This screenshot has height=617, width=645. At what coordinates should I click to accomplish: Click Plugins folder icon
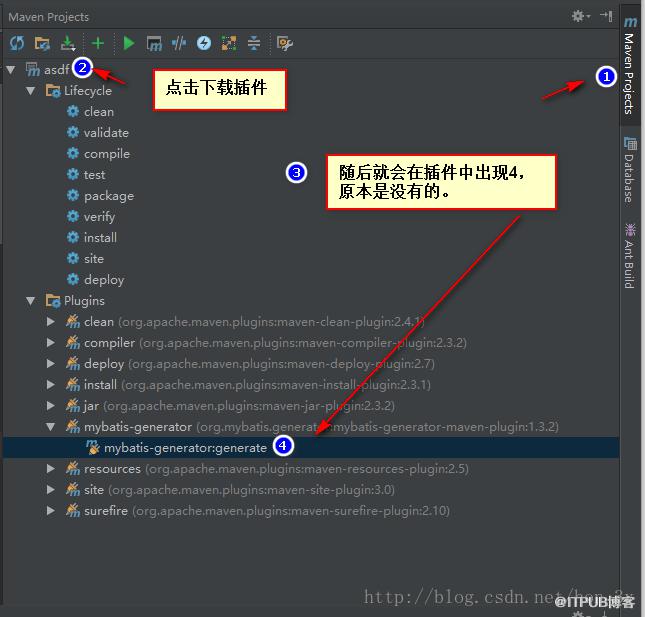pos(53,301)
